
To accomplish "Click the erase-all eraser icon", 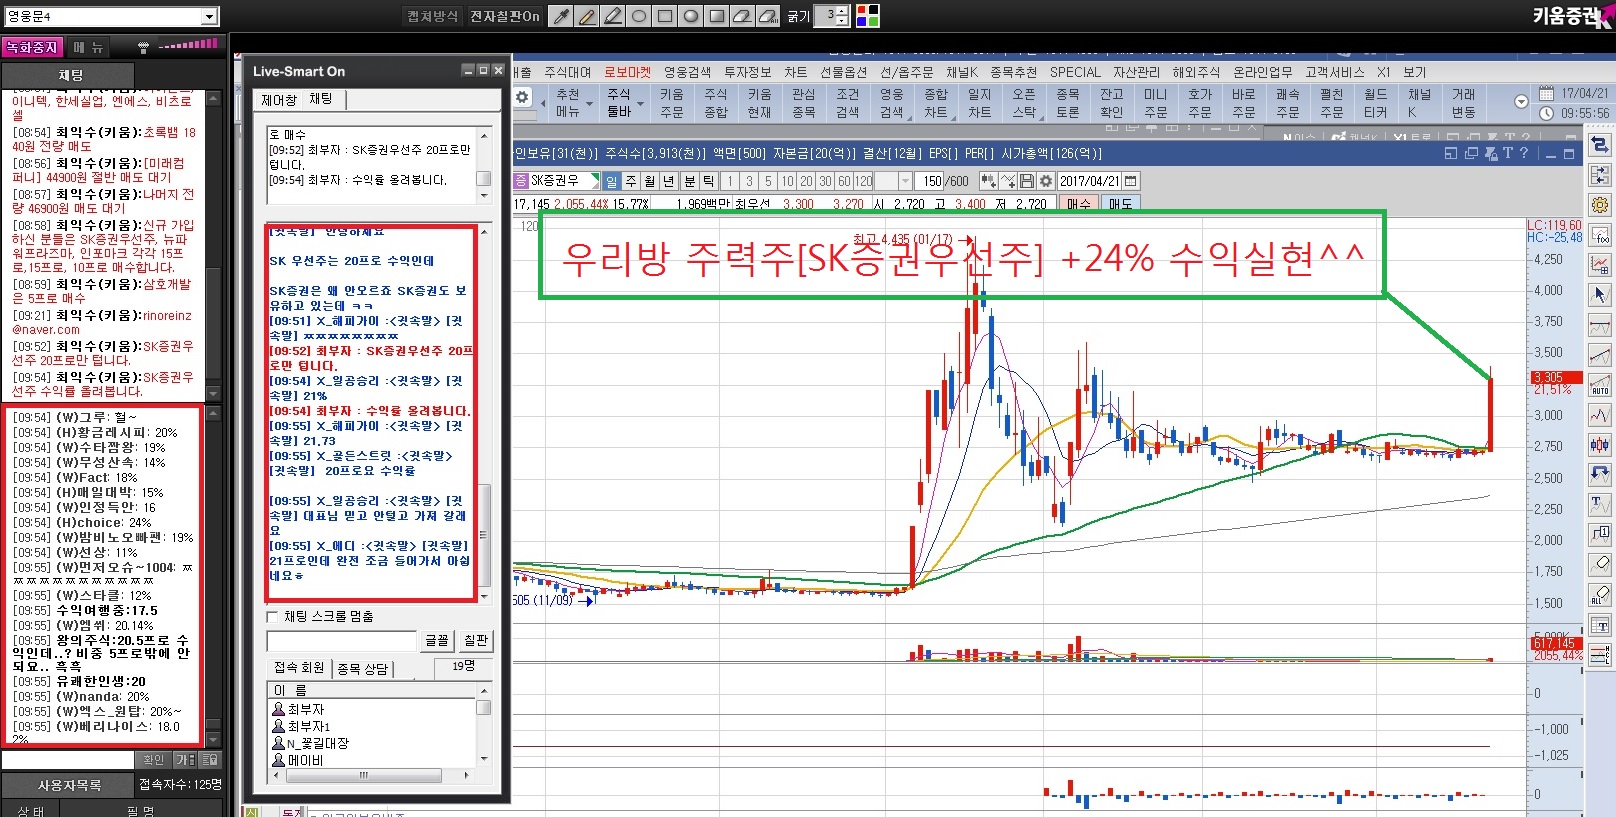I will 769,16.
